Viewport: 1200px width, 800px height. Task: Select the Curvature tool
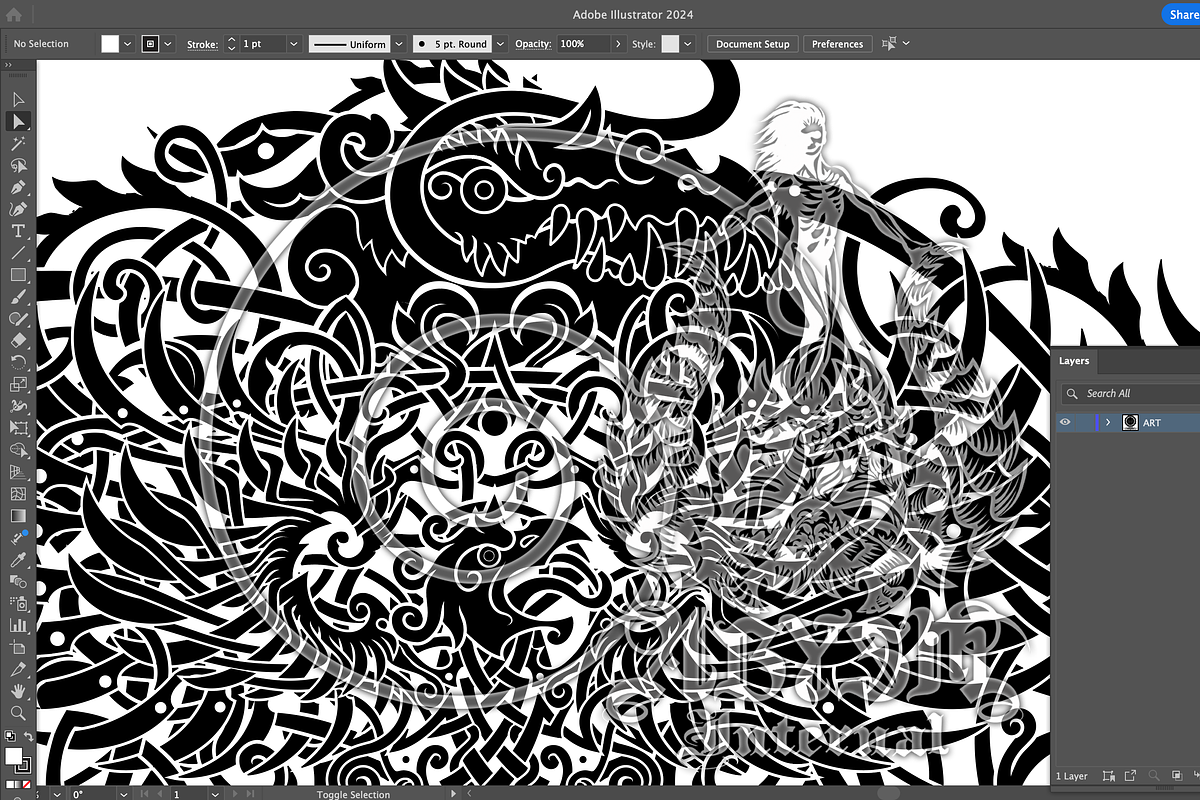click(18, 209)
